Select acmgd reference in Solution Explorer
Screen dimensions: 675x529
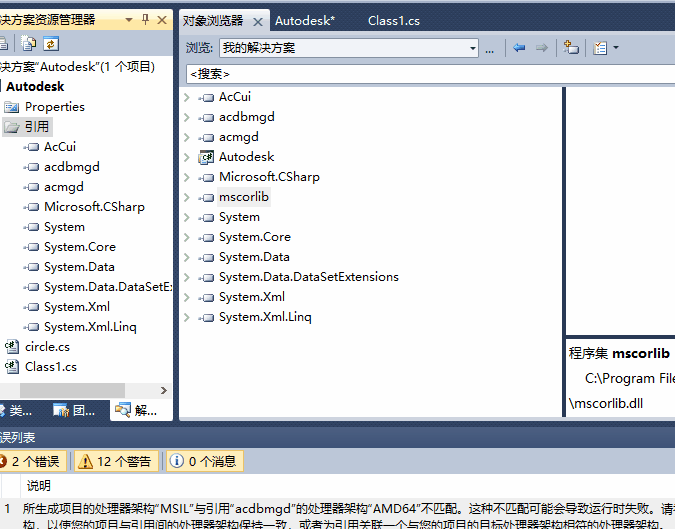64,187
